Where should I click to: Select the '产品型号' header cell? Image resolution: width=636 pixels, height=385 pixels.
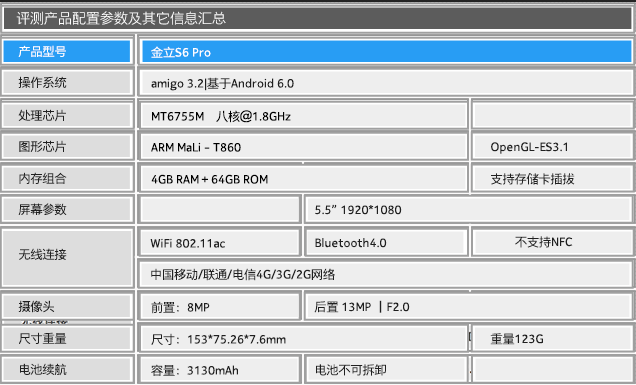67,52
